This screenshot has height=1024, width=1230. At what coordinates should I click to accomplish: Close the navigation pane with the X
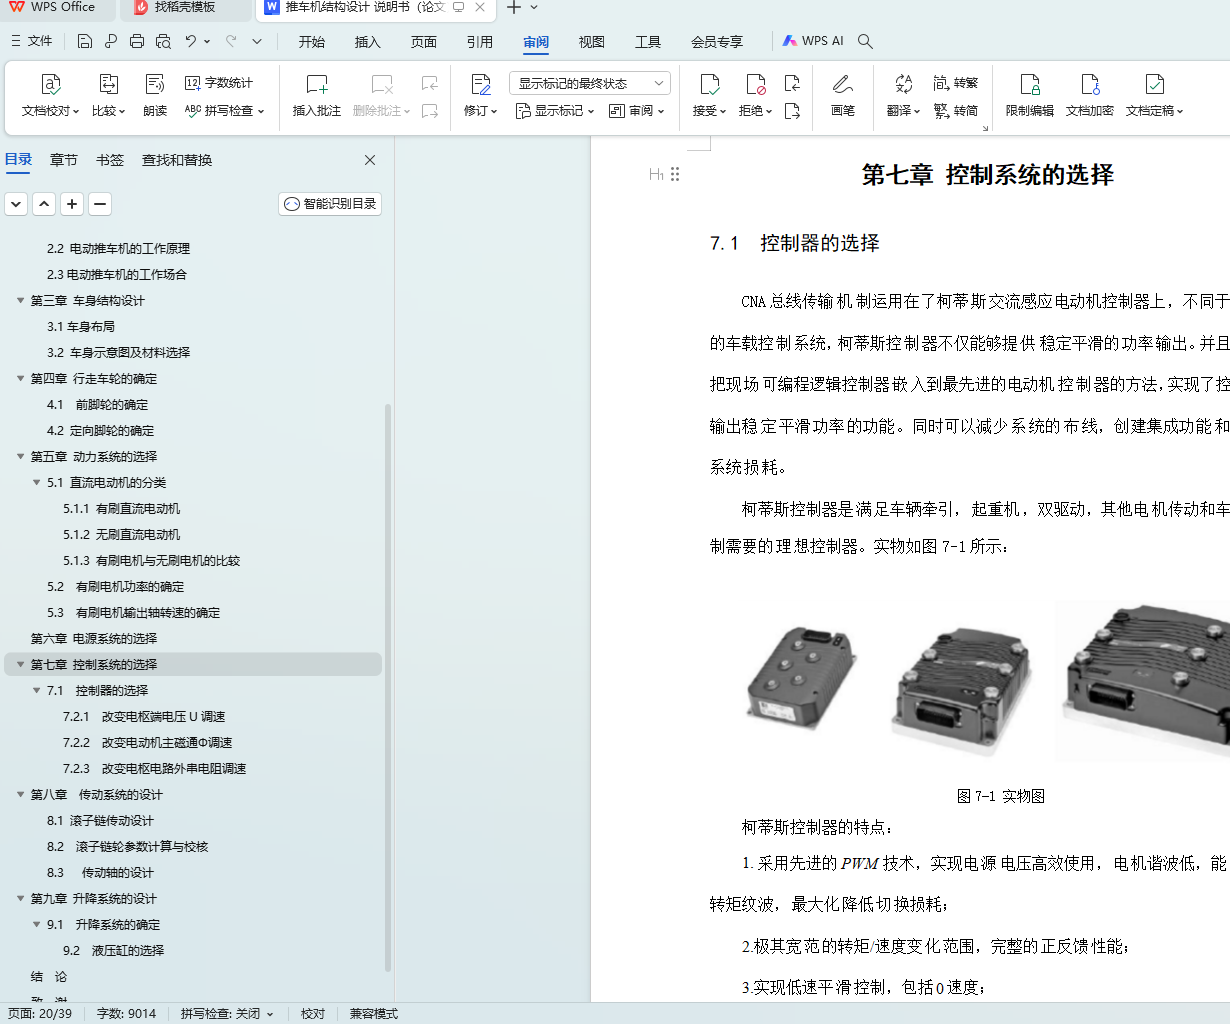[370, 160]
